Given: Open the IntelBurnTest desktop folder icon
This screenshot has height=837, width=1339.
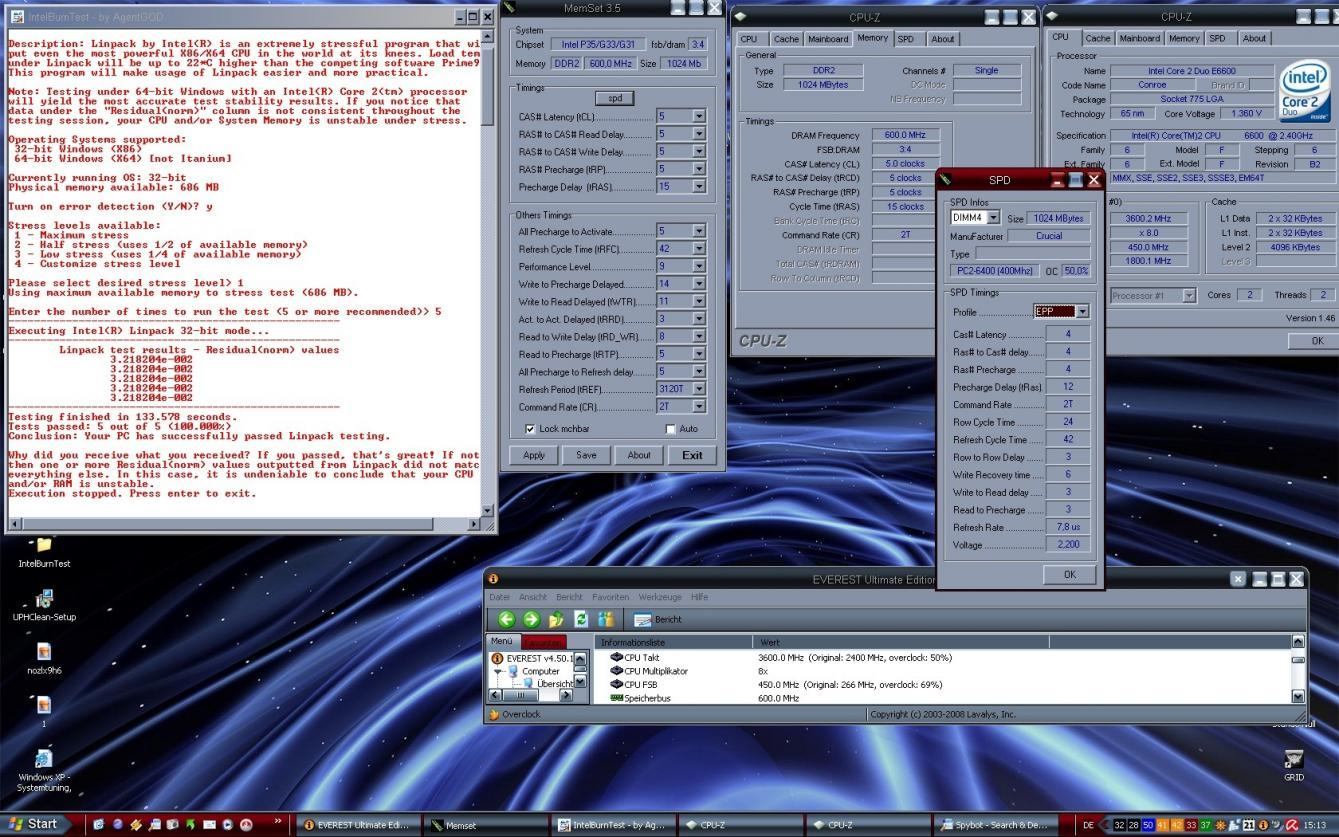Looking at the screenshot, I should (44, 545).
